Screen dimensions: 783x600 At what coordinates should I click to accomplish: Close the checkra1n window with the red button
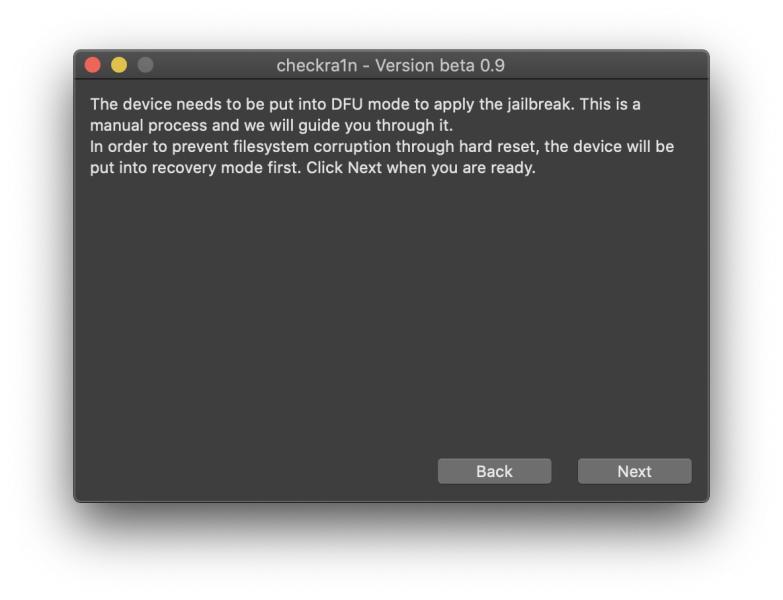point(93,65)
